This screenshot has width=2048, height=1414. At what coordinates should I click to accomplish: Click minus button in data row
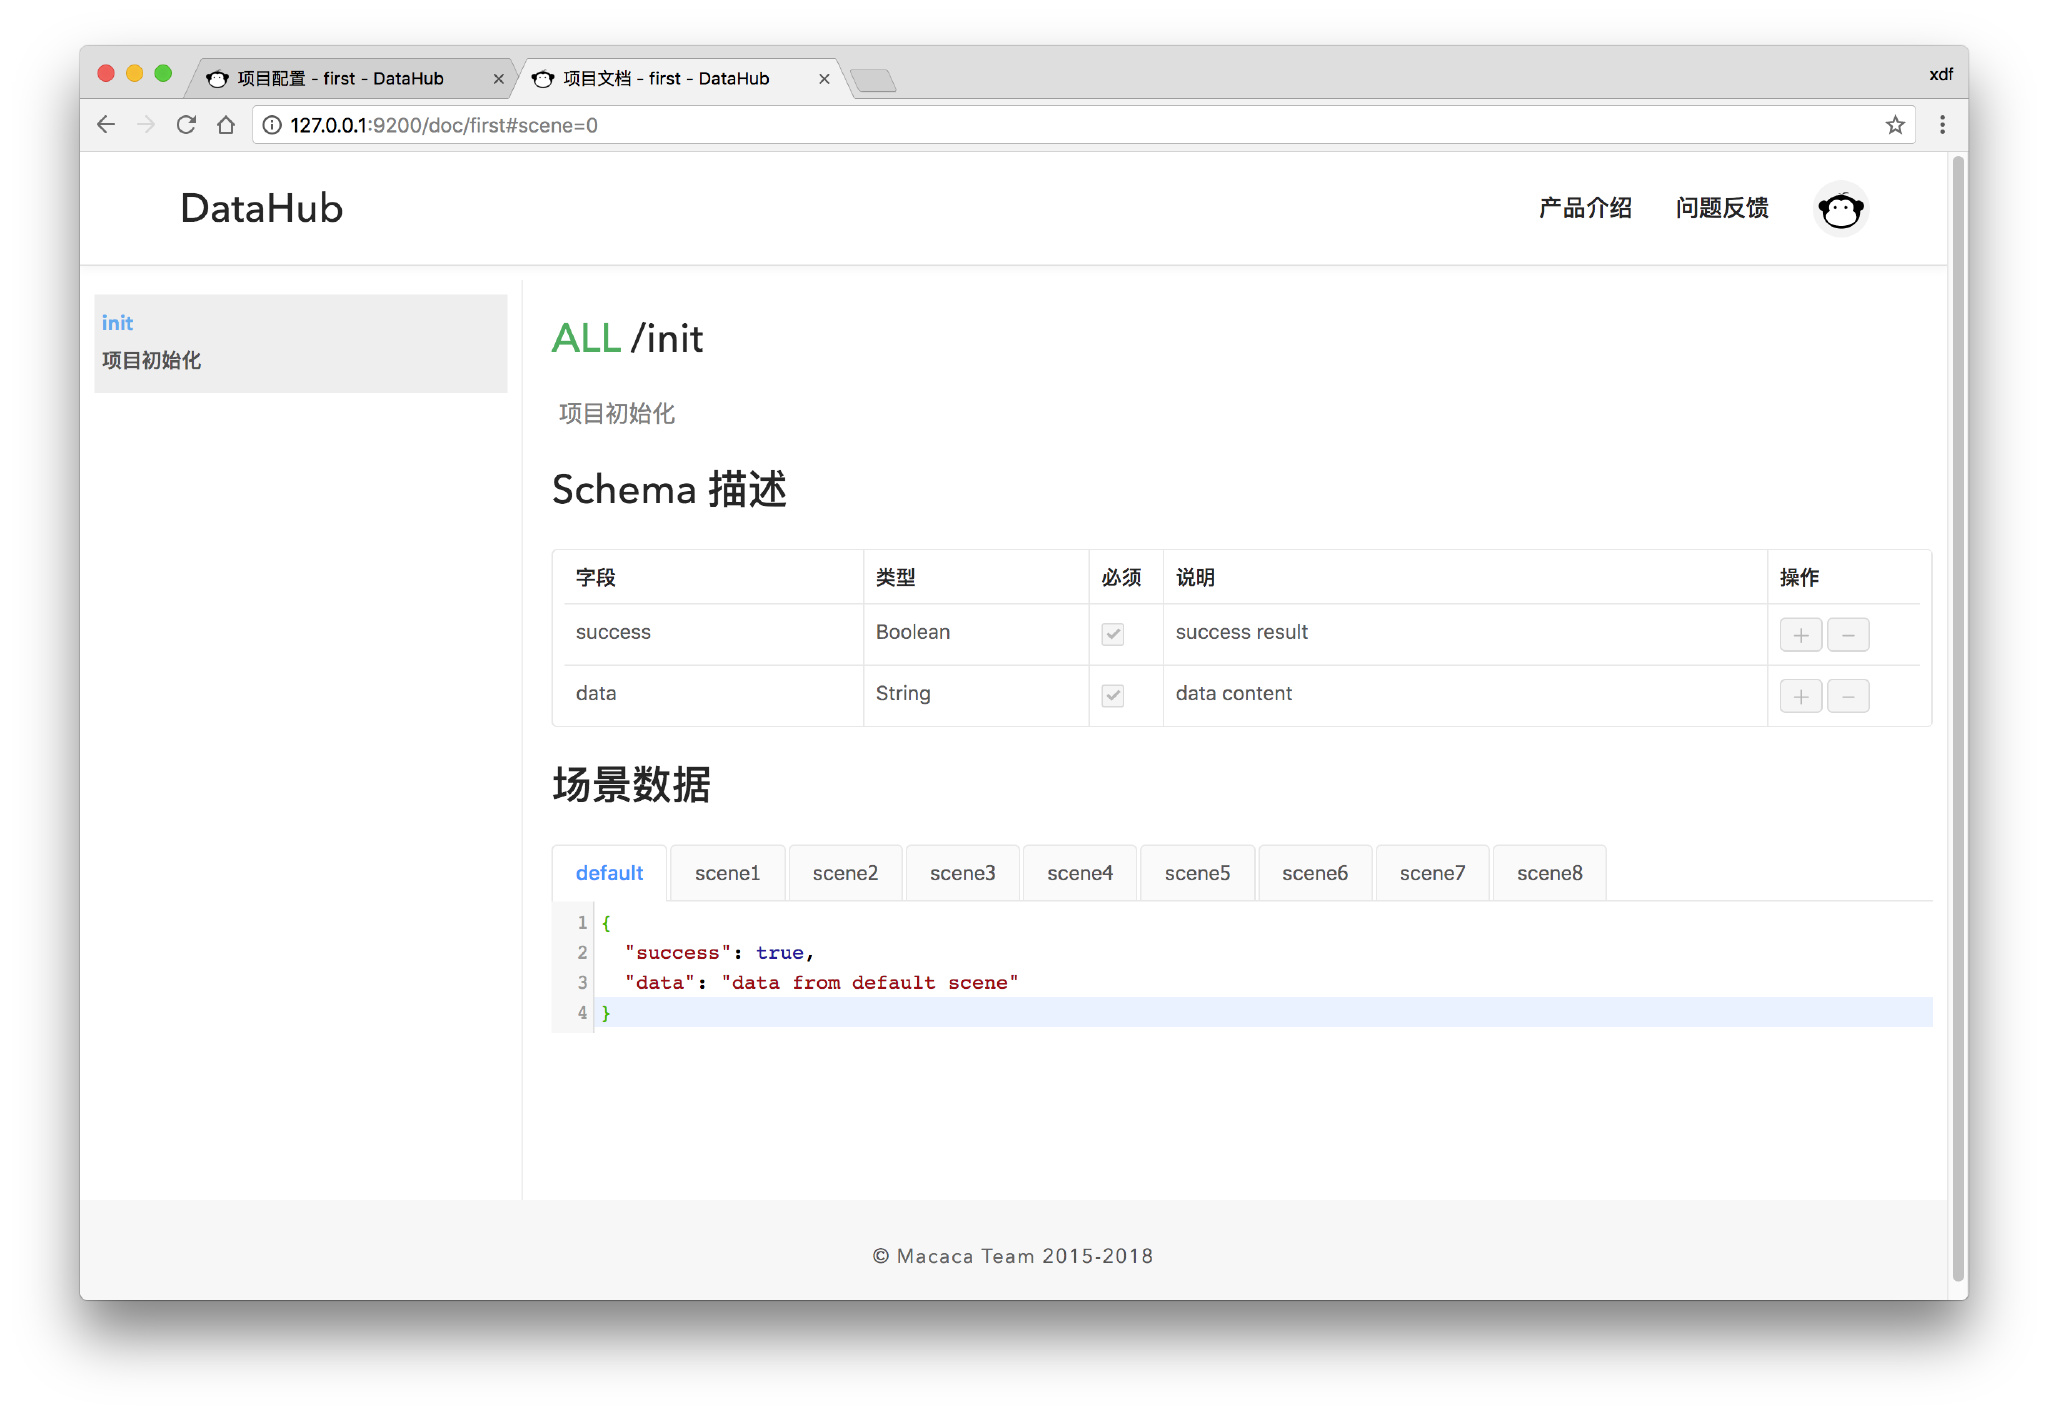(1848, 696)
